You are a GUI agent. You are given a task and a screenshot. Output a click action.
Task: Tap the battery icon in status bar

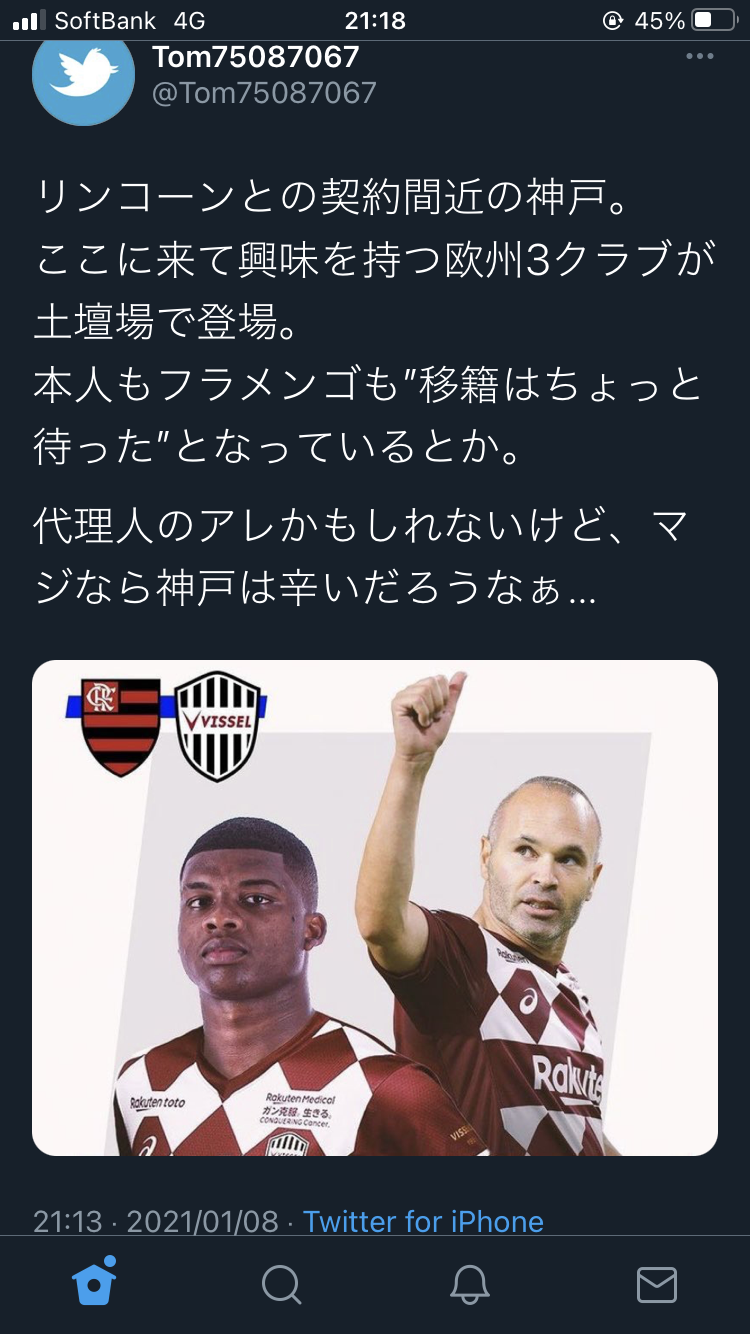pos(715,20)
